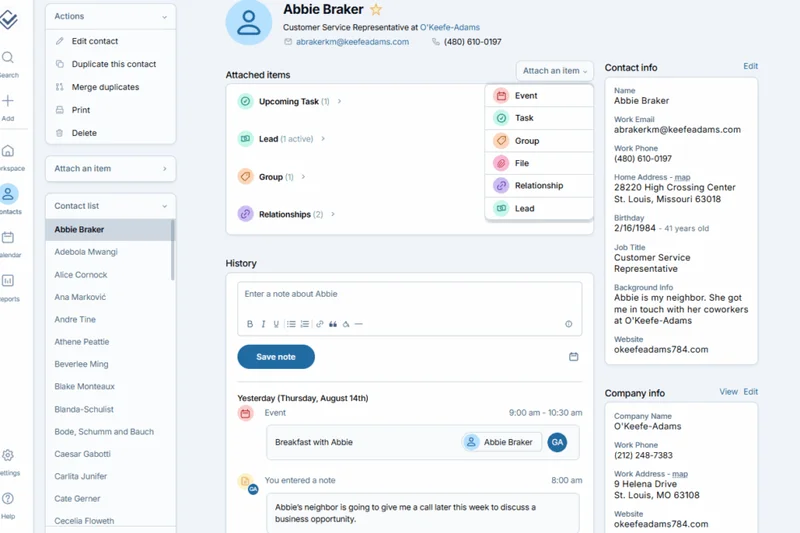This screenshot has width=800, height=533.
Task: Click the underline formatting icon
Action: coord(276,324)
